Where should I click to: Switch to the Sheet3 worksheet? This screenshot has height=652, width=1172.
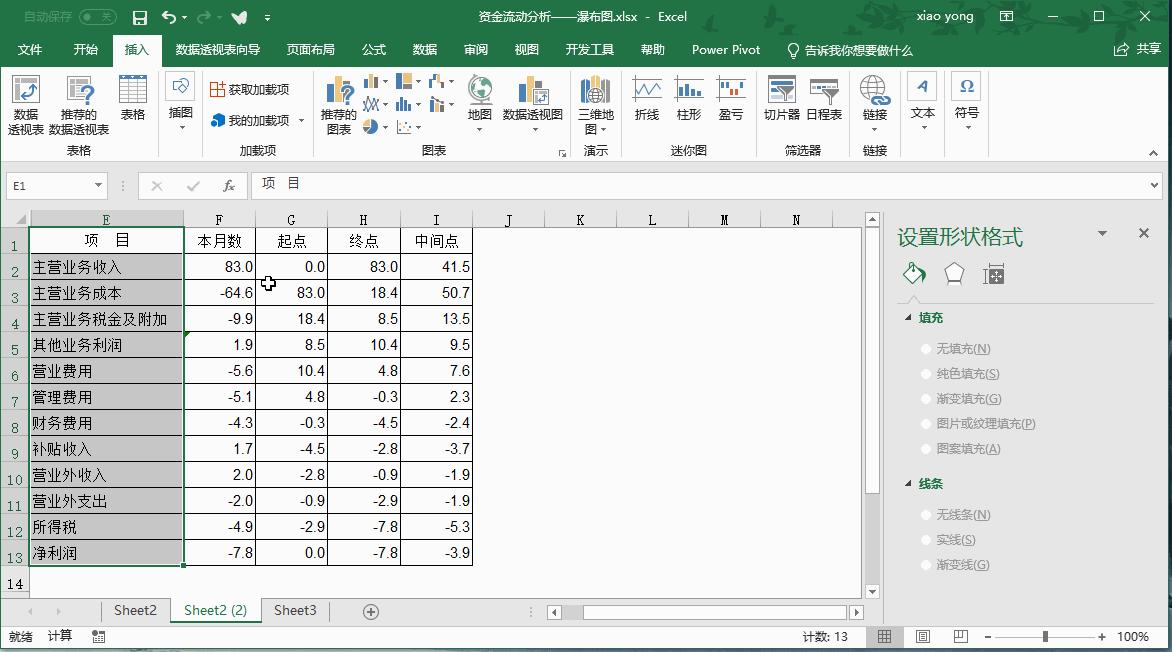pos(294,610)
